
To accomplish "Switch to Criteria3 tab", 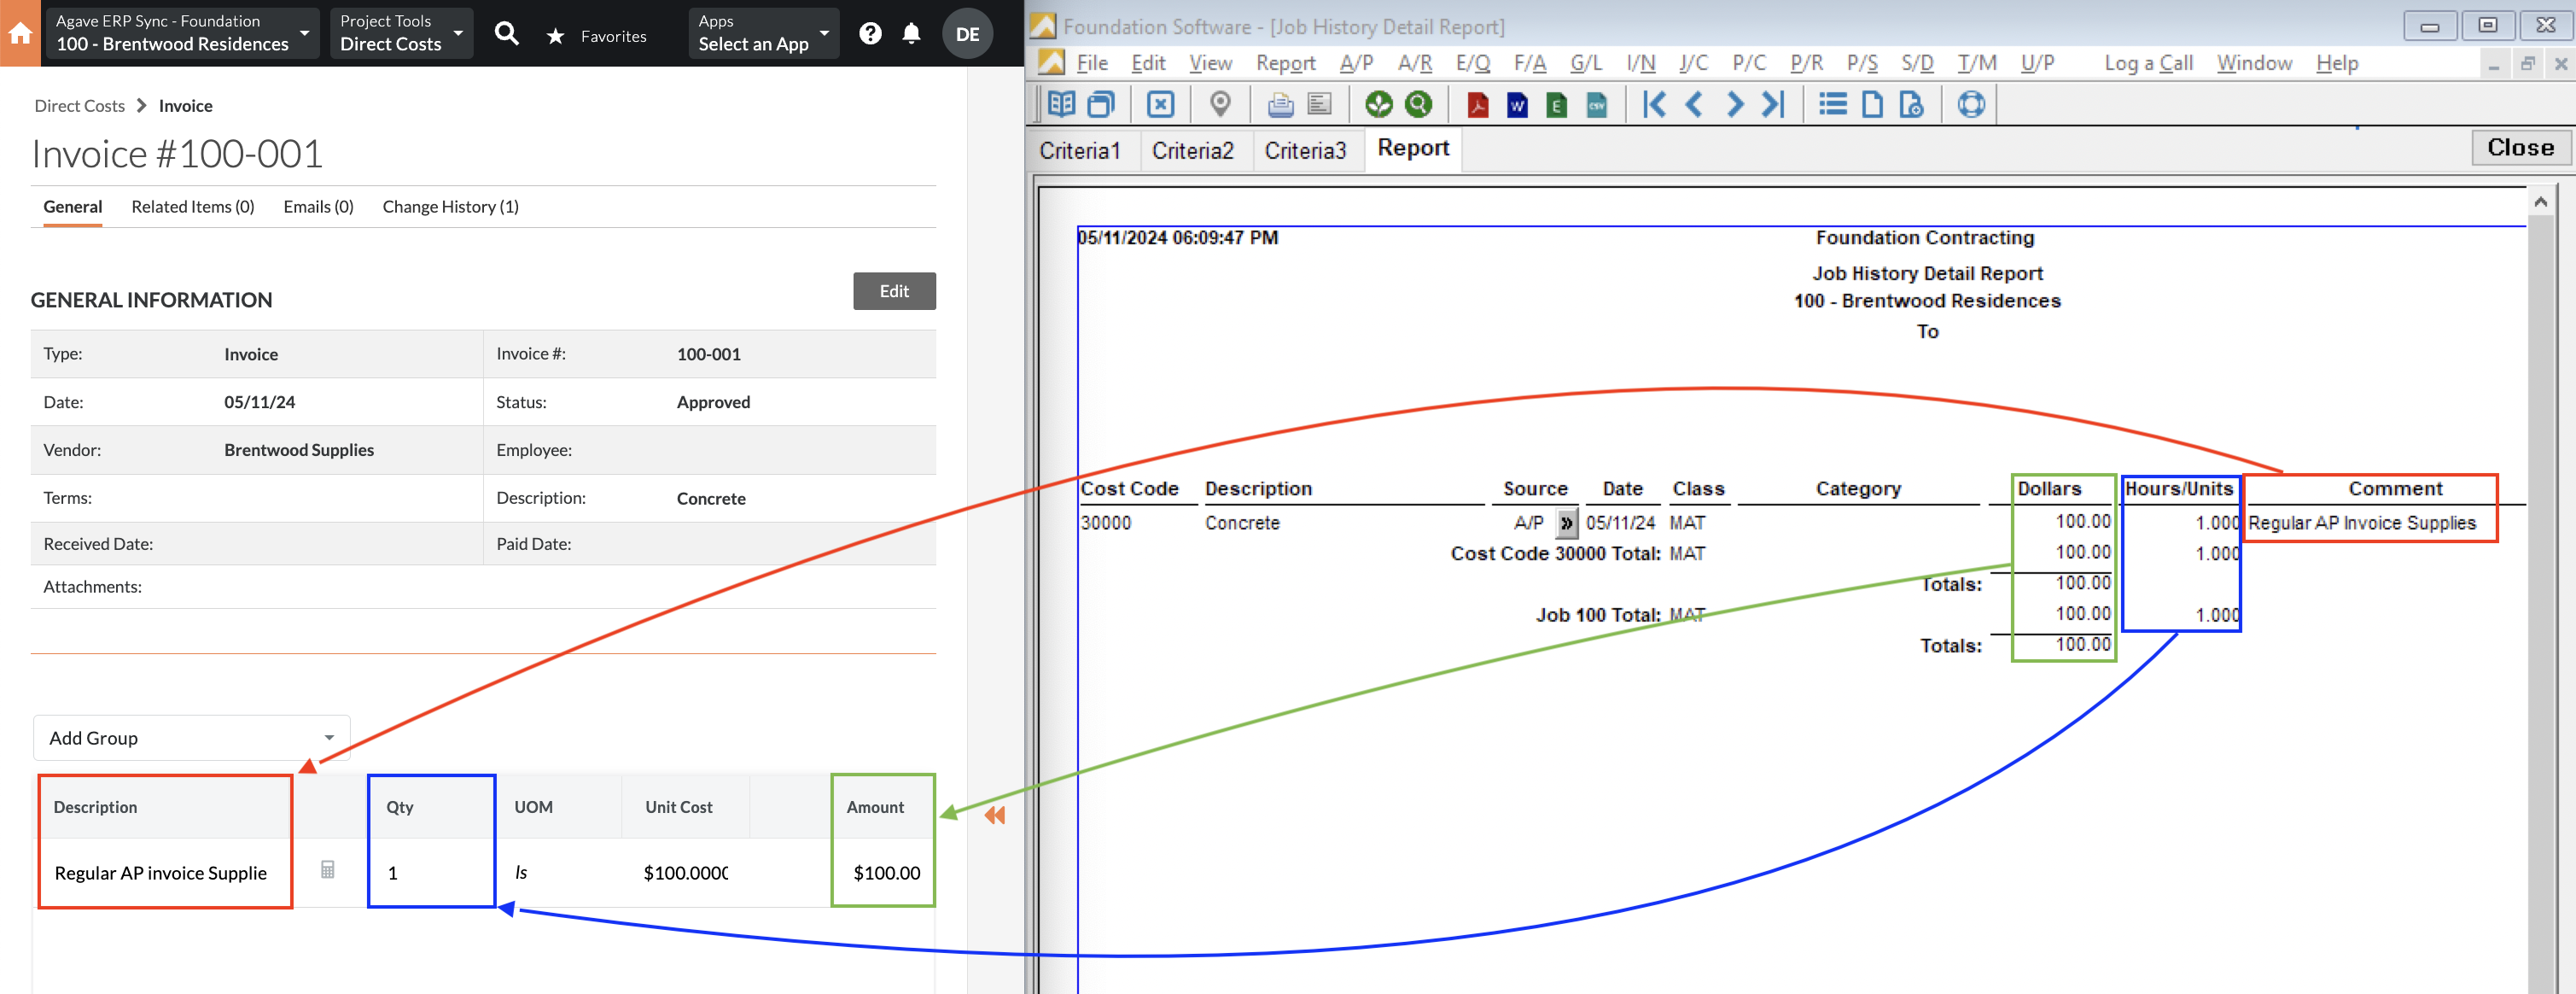I will click(x=1306, y=151).
